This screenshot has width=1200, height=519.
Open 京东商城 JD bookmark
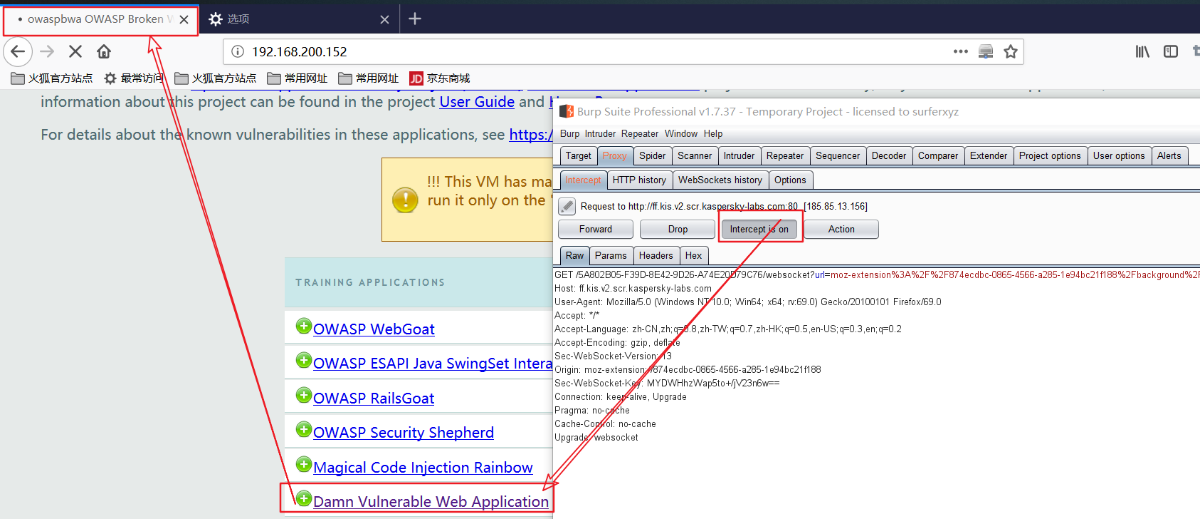(439, 78)
